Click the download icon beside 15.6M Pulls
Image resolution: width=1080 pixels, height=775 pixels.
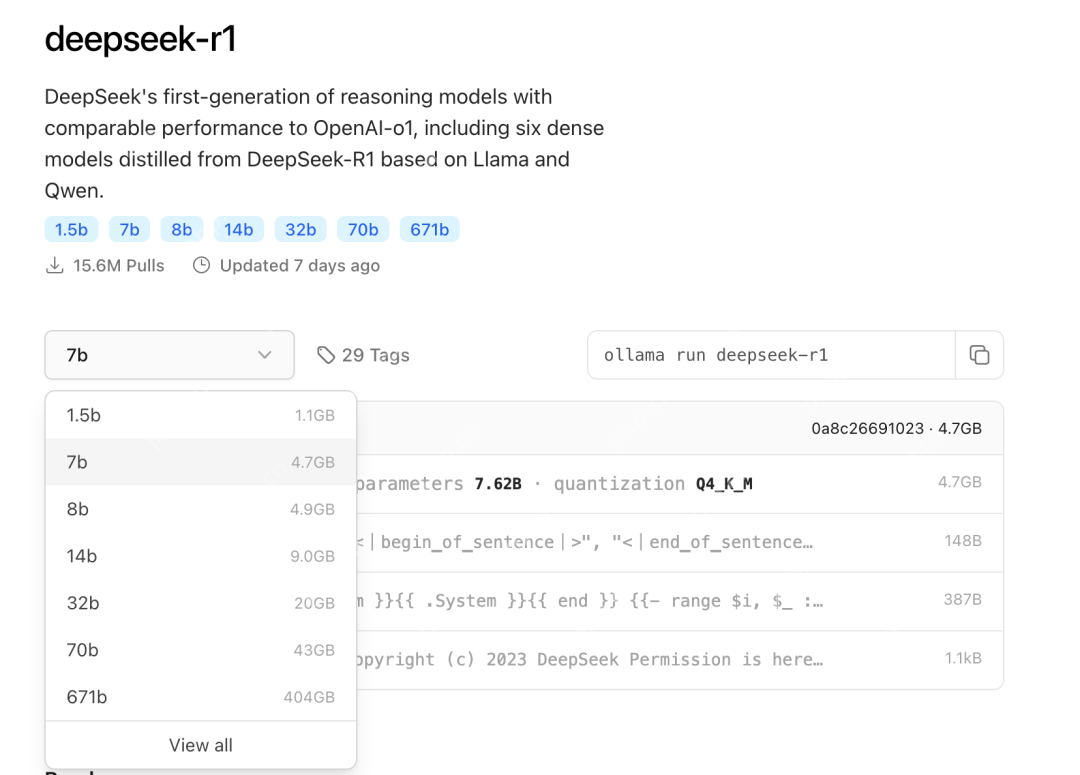(54, 265)
